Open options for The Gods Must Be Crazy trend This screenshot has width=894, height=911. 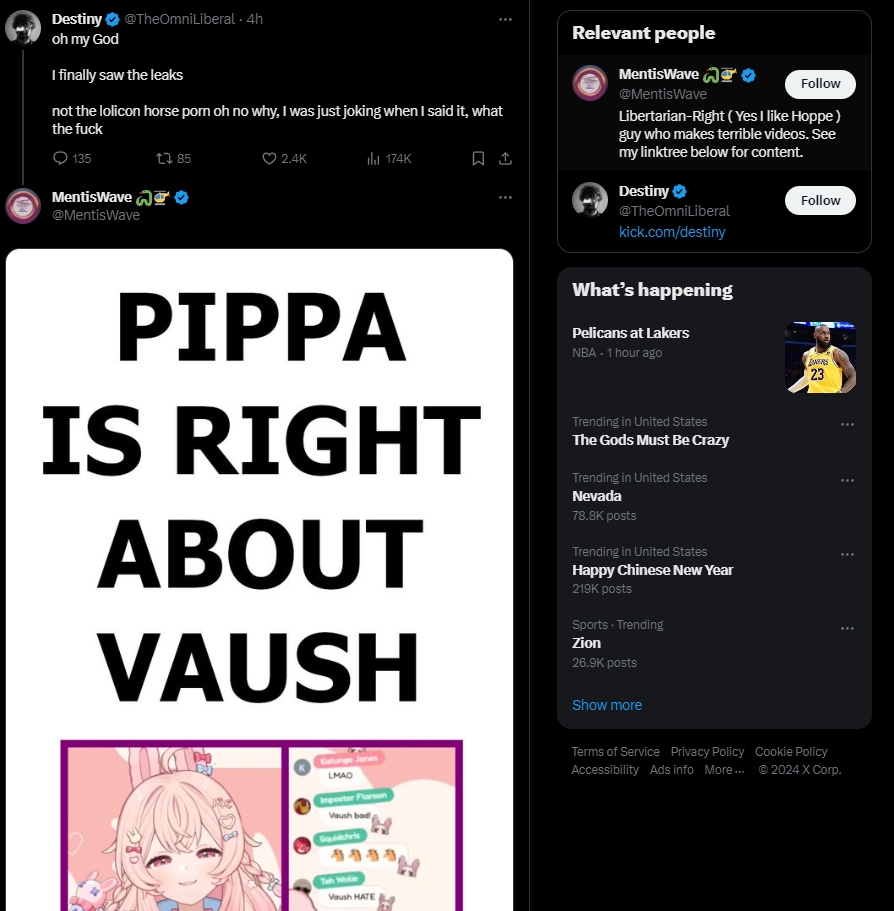click(847, 424)
